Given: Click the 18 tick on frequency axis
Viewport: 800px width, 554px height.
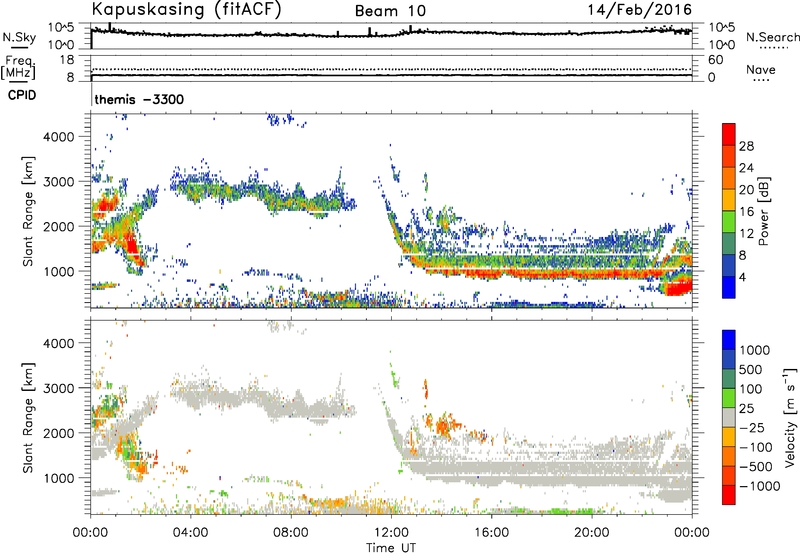Looking at the screenshot, I should point(67,60).
